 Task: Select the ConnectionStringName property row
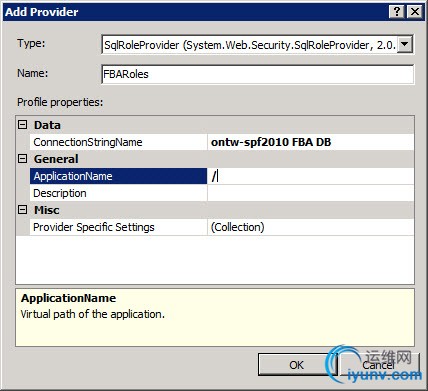point(222,142)
